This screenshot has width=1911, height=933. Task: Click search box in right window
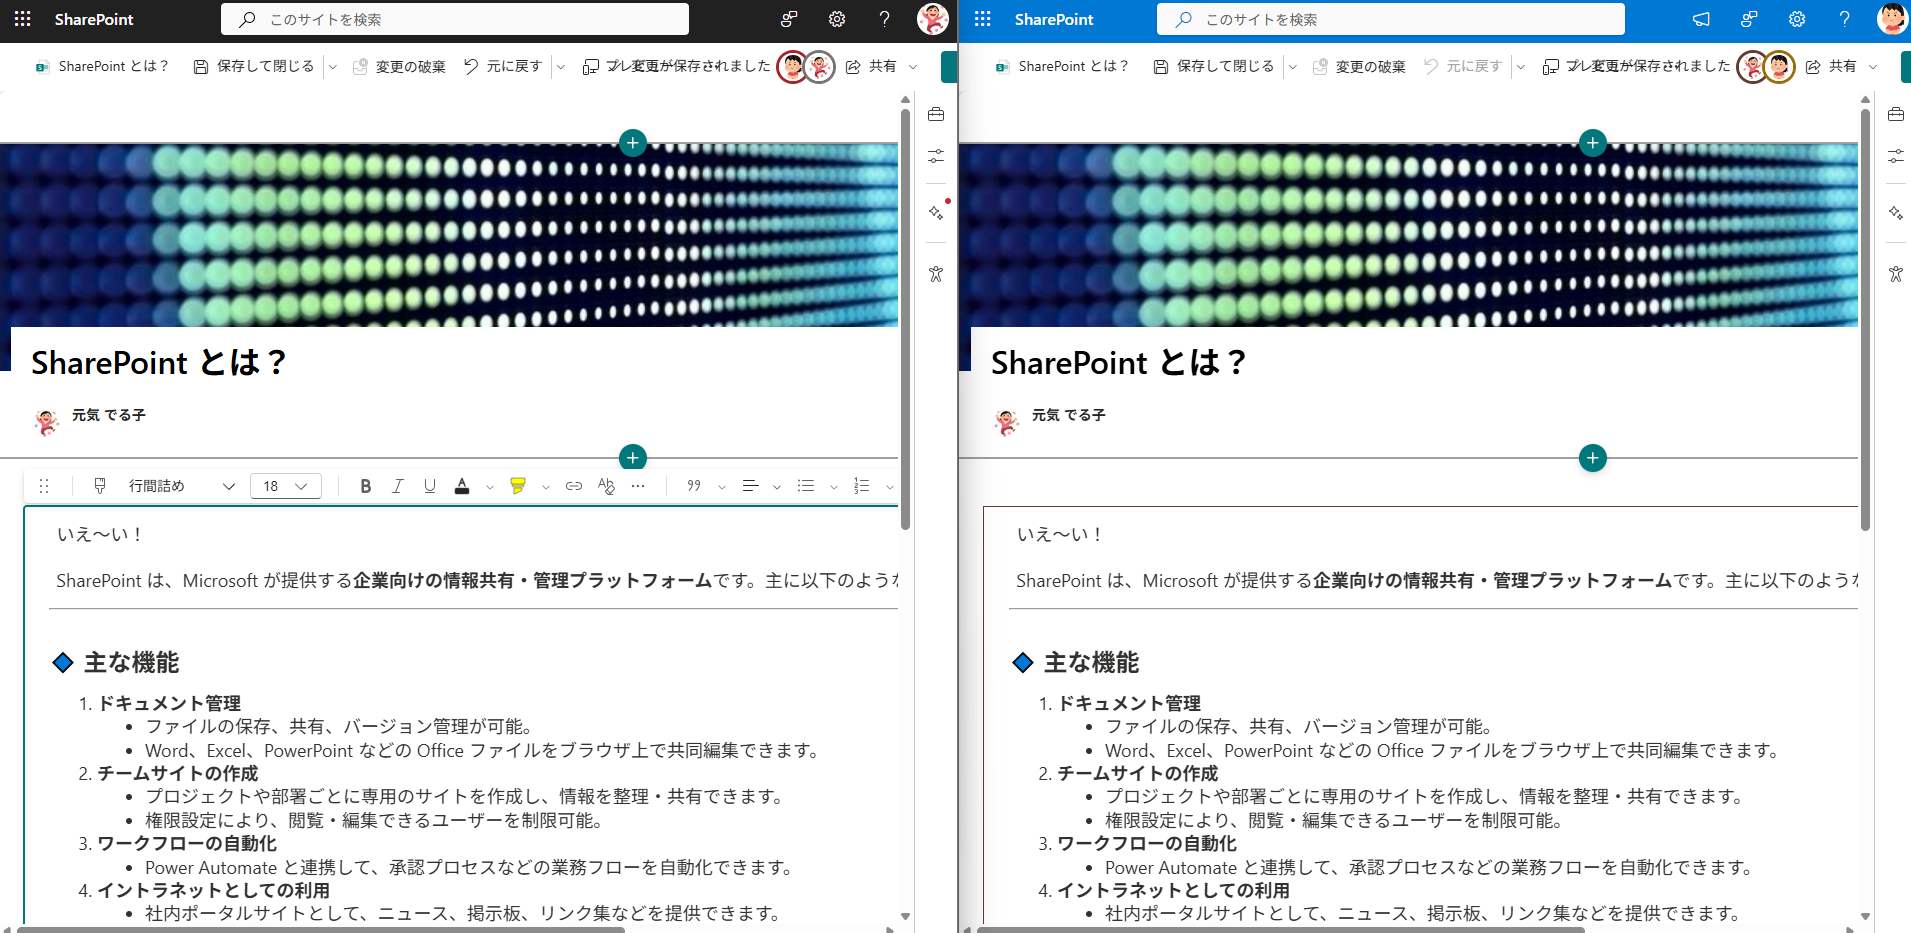click(1391, 19)
